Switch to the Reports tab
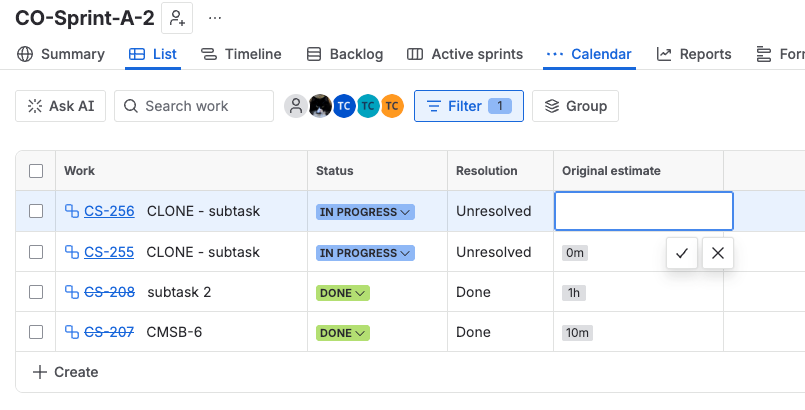The image size is (805, 410). point(694,54)
